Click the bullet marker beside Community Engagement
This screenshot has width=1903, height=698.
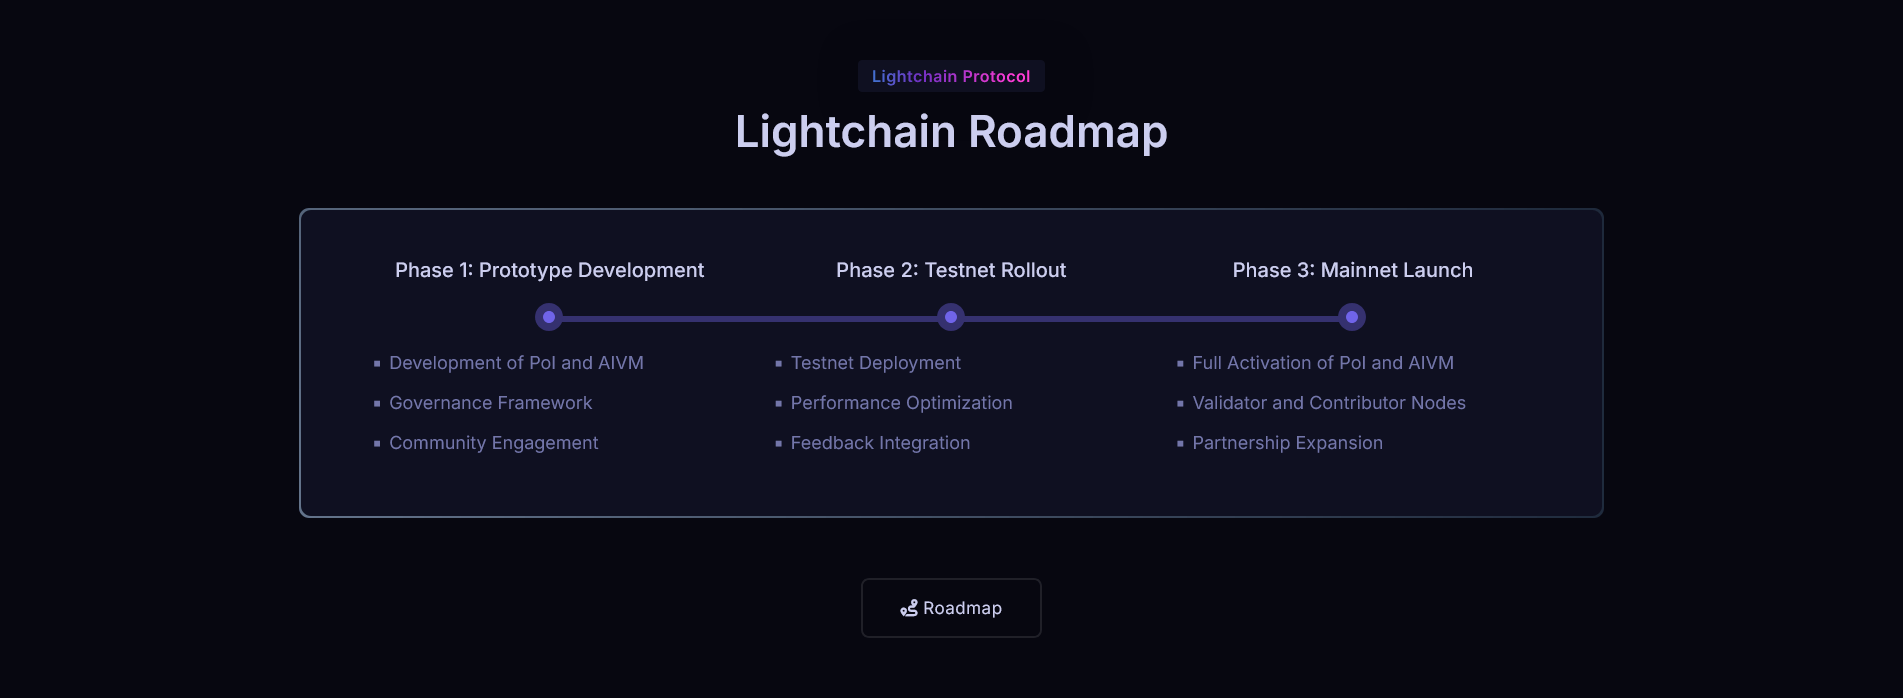click(x=377, y=443)
